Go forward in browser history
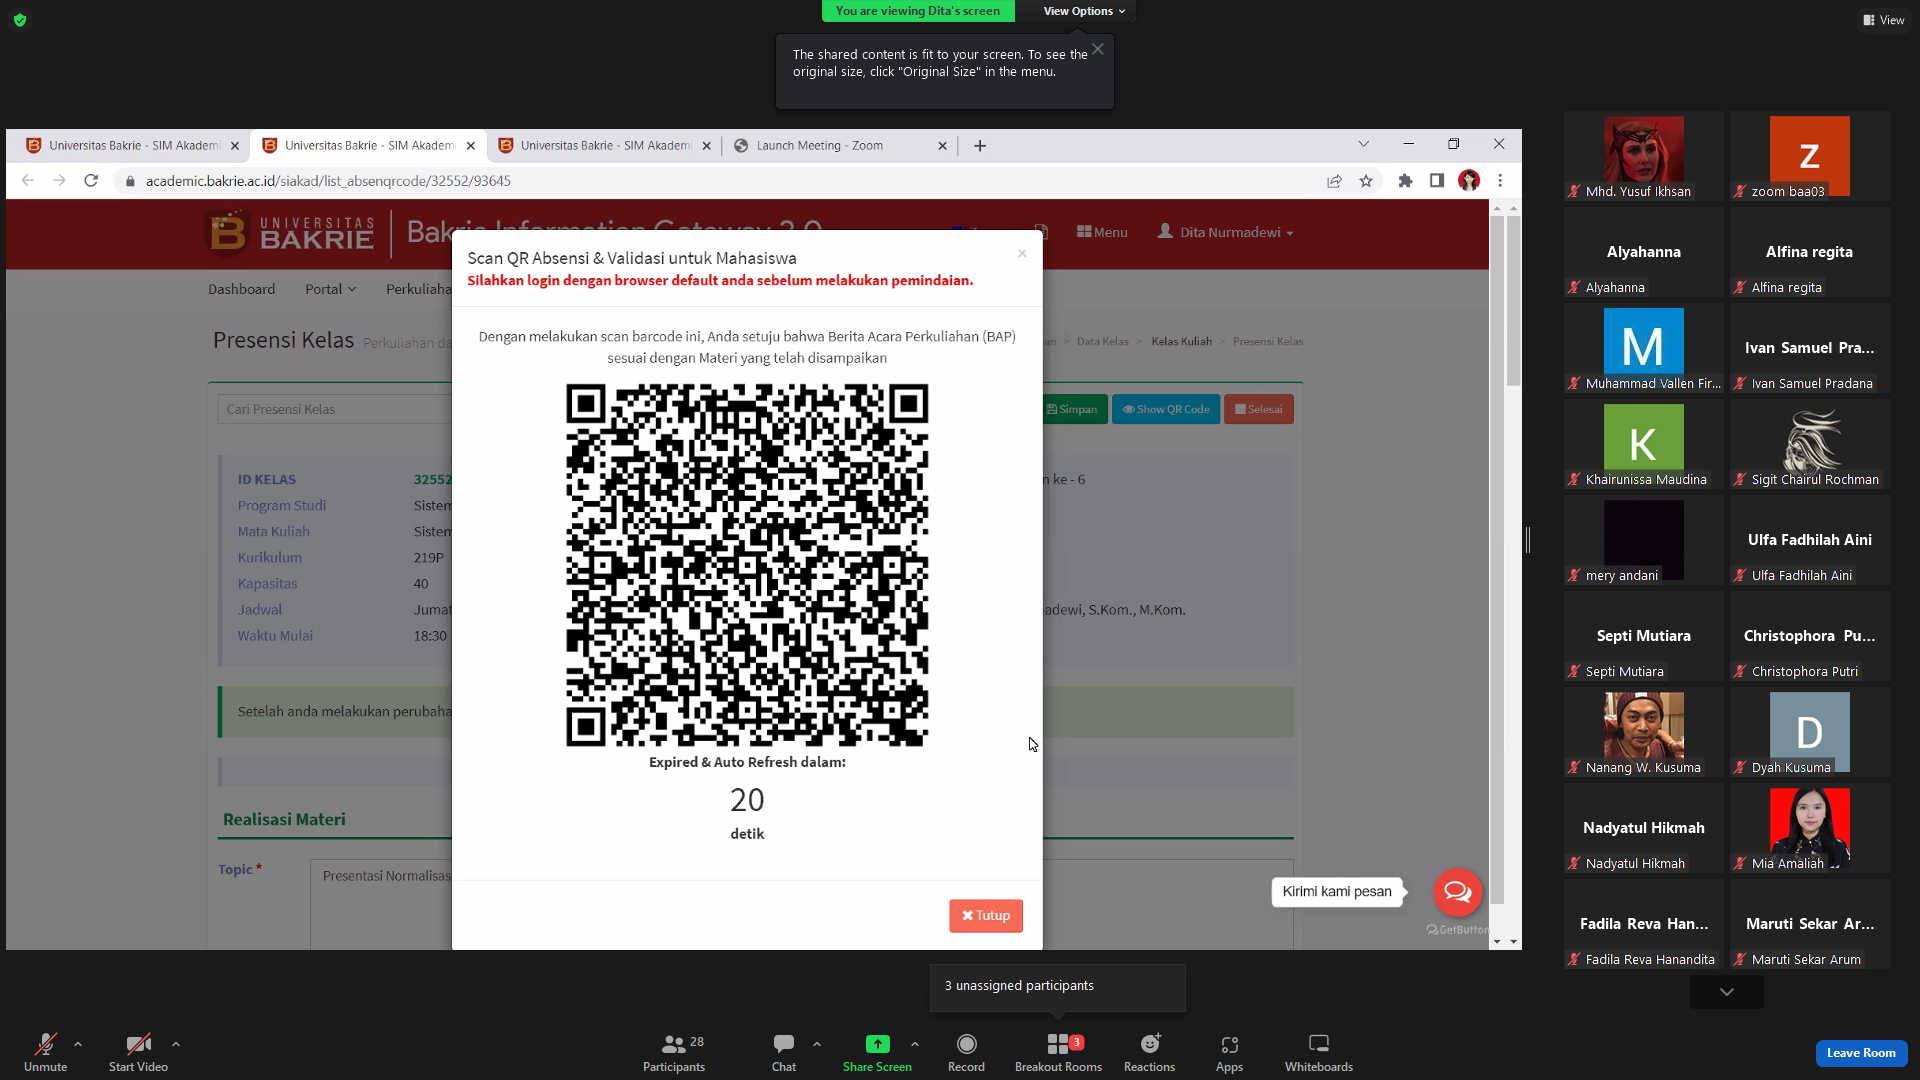 click(x=59, y=181)
